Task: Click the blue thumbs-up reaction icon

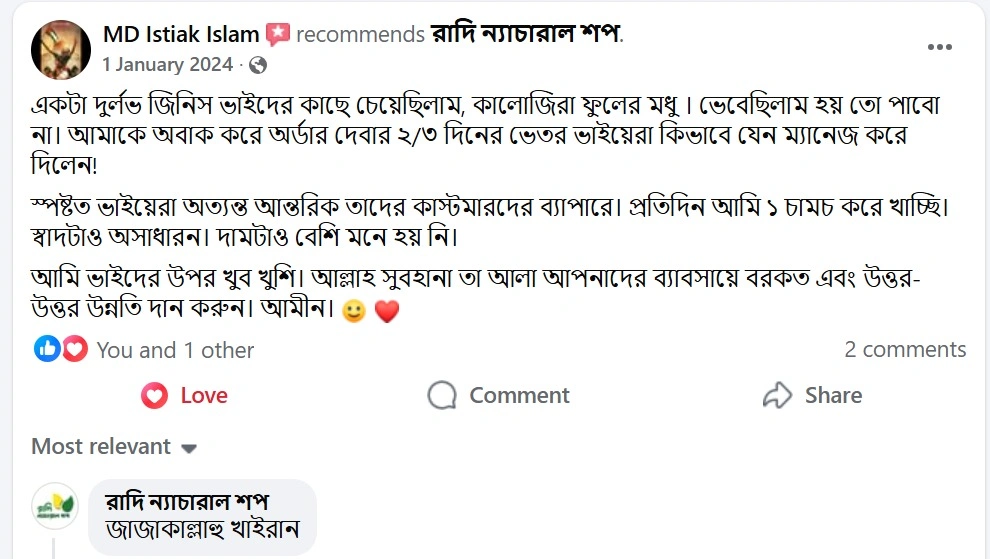Action: pos(47,349)
